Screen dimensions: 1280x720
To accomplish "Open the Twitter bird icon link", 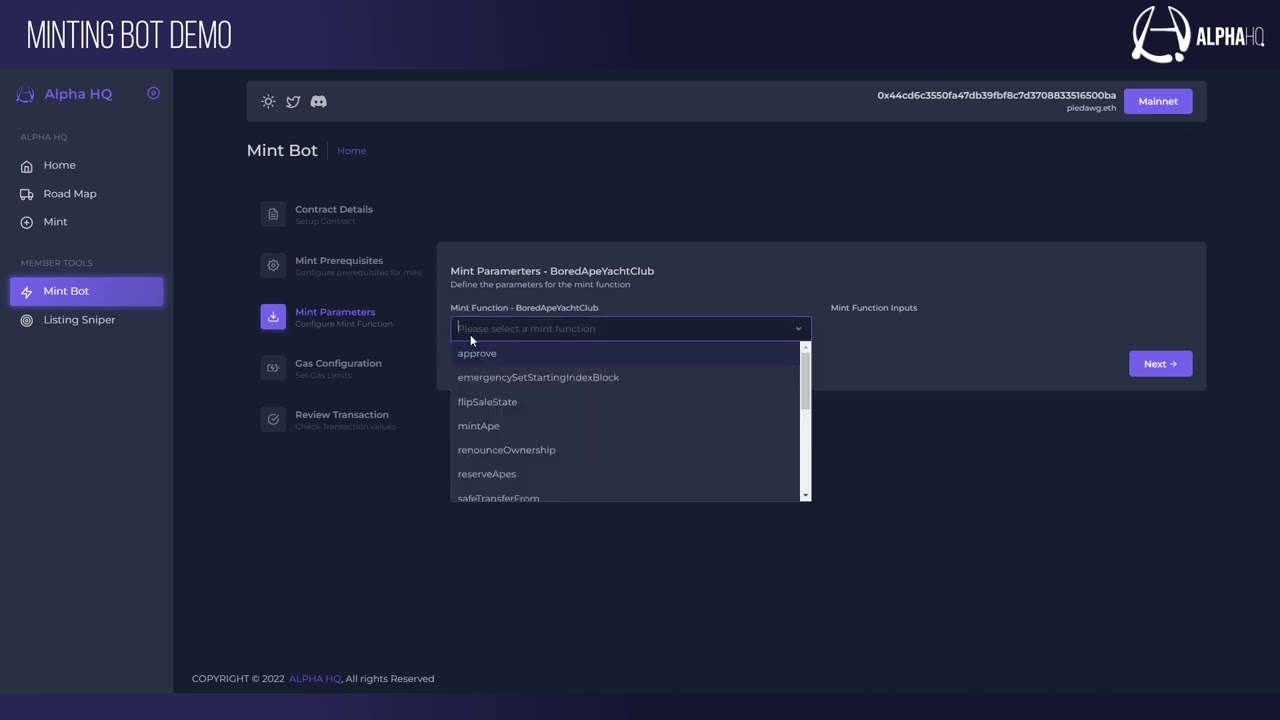I will (x=293, y=101).
